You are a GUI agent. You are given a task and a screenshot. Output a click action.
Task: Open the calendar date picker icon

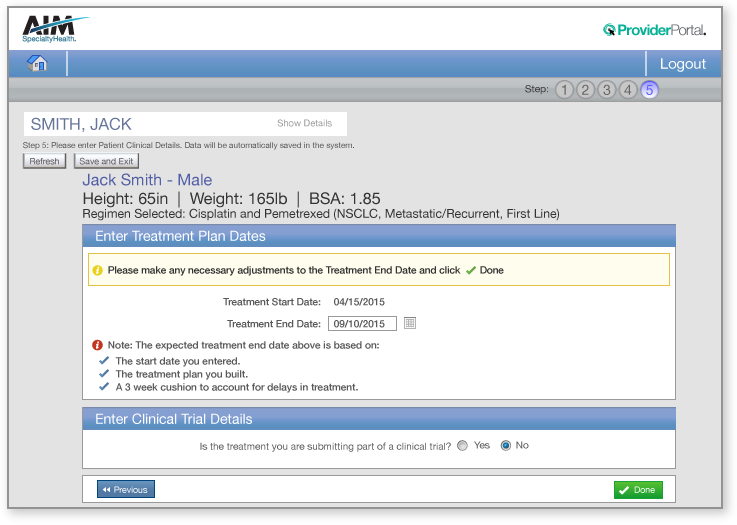[x=410, y=323]
